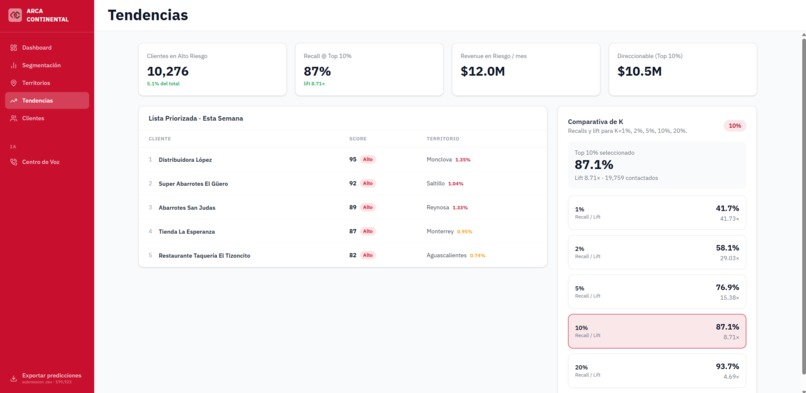This screenshot has height=393, width=806.
Task: Open Dashboard via its sidebar icon
Action: click(14, 48)
